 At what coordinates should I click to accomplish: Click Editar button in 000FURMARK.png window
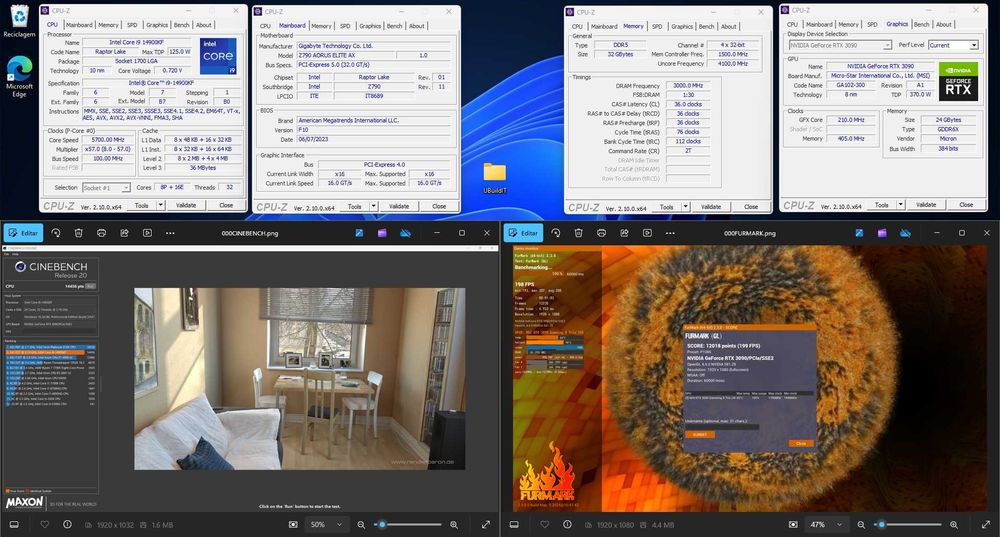[524, 233]
